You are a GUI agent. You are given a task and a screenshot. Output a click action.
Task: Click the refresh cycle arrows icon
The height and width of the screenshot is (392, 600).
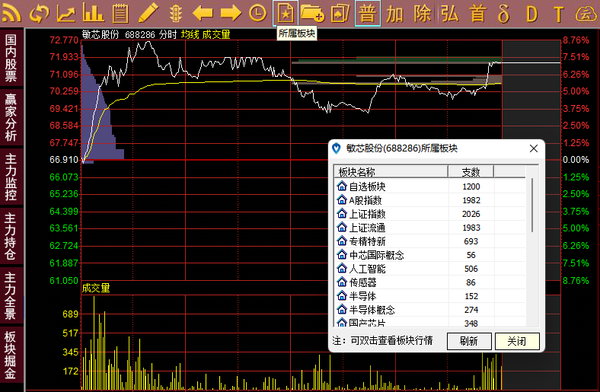pyautogui.click(x=38, y=13)
